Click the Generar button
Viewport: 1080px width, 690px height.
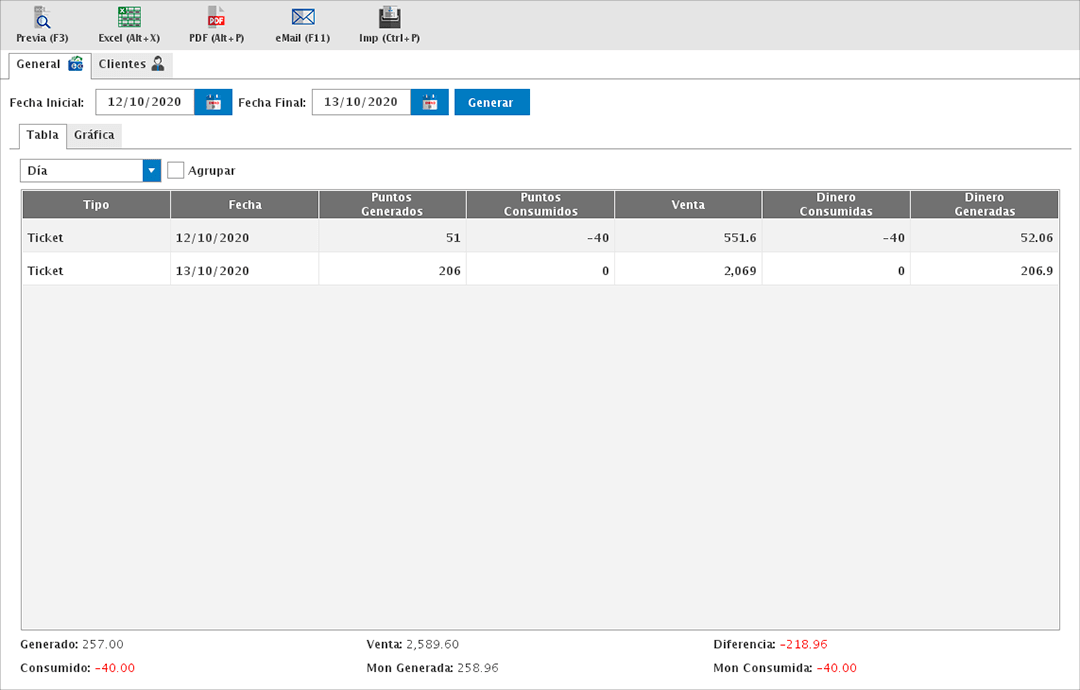coord(491,102)
